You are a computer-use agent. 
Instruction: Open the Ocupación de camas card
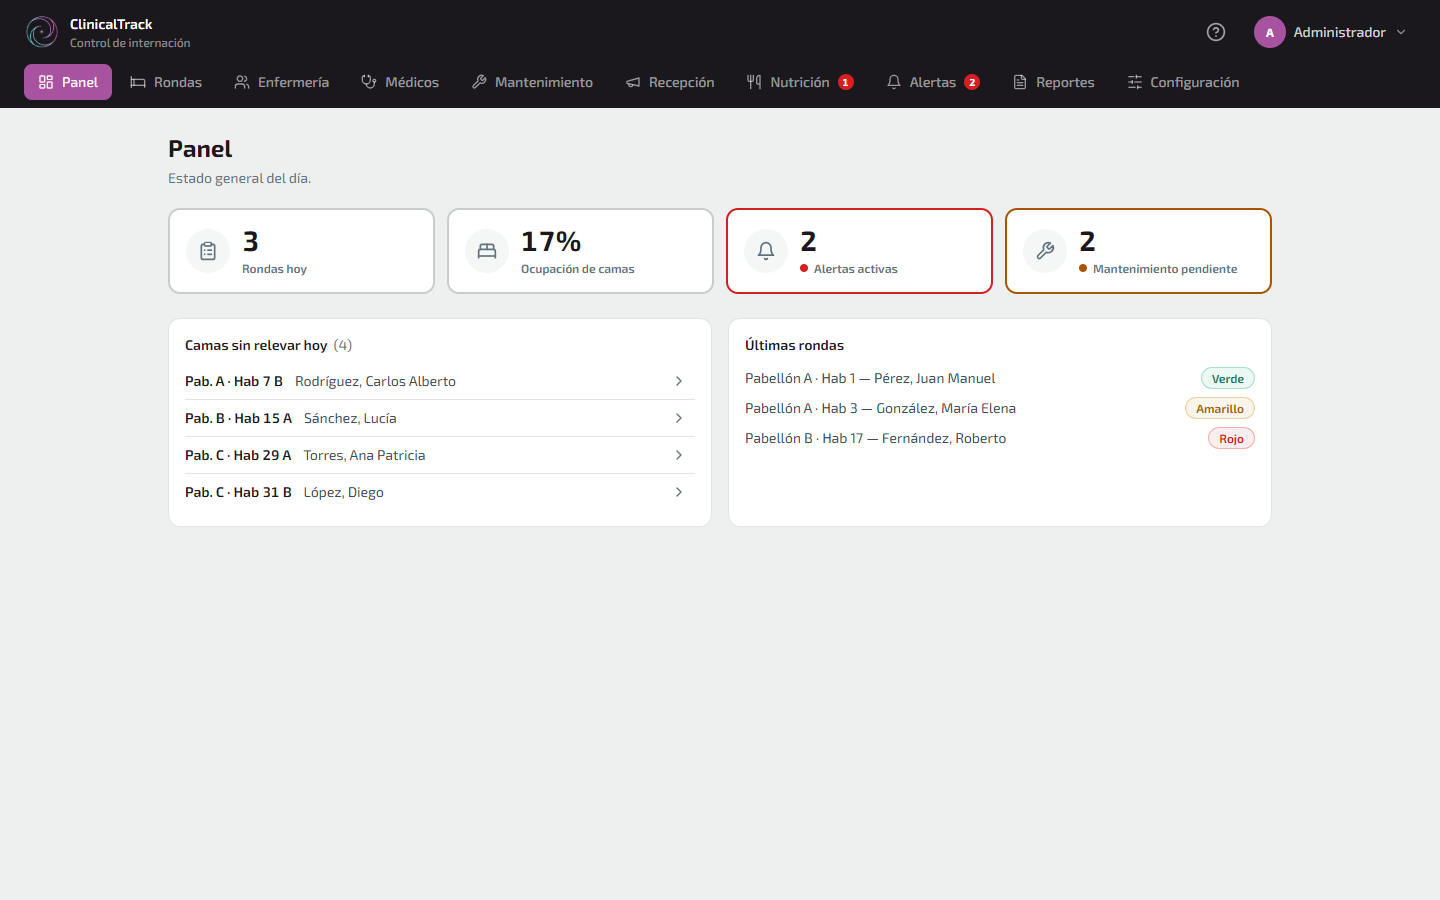pyautogui.click(x=580, y=251)
